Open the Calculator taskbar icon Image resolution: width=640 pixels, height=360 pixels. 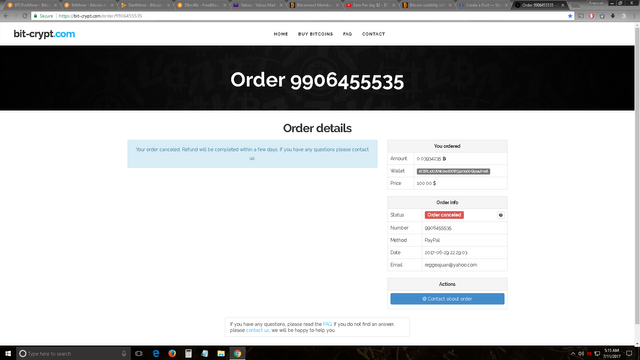pyautogui.click(x=188, y=353)
